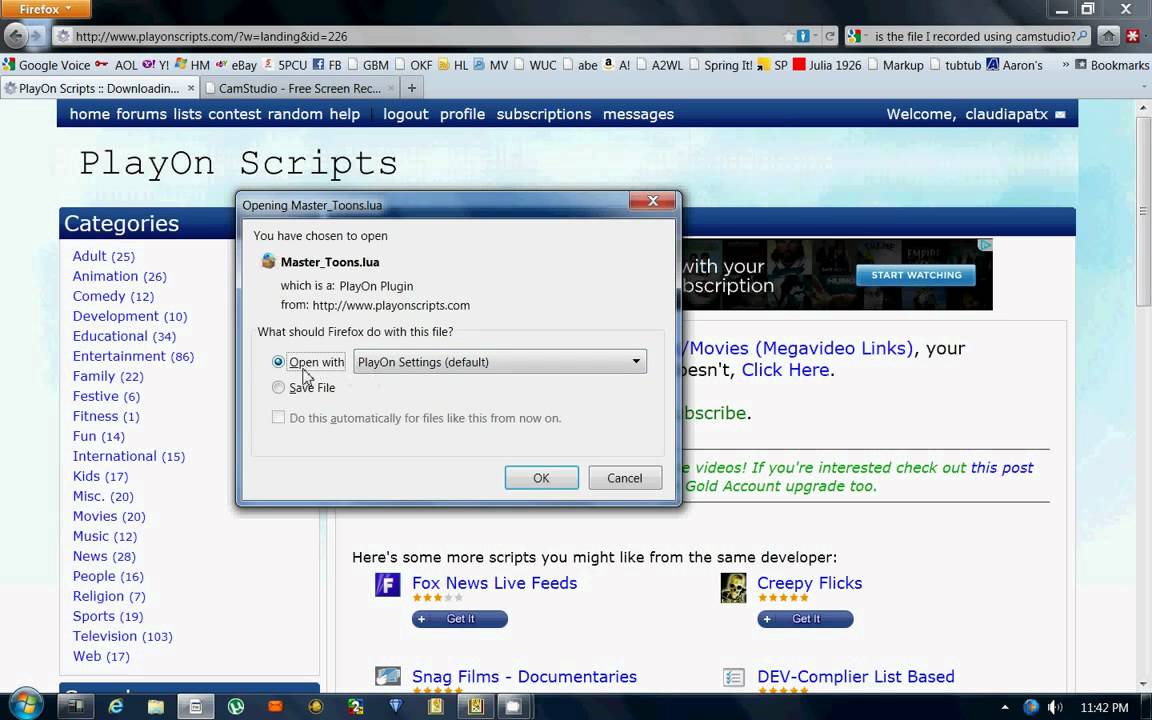Click Get It under Fox News Live Feeds

coord(459,619)
